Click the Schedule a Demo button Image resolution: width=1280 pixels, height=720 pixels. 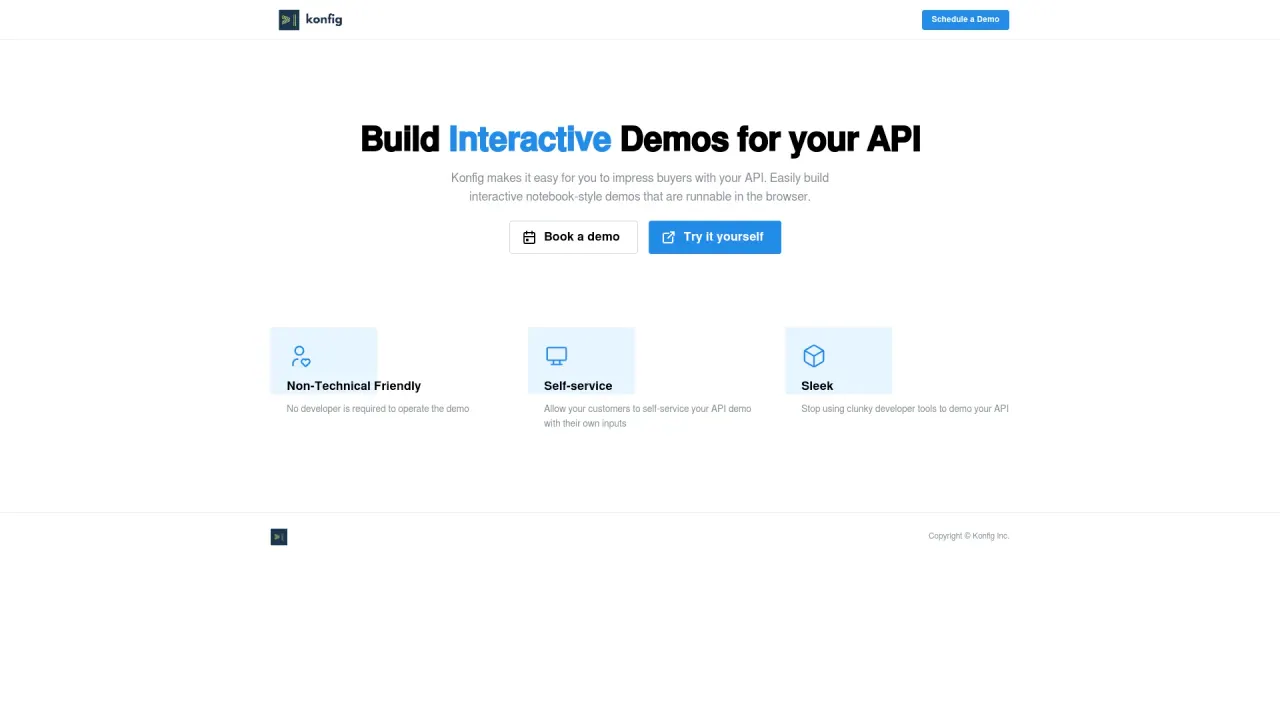965,20
